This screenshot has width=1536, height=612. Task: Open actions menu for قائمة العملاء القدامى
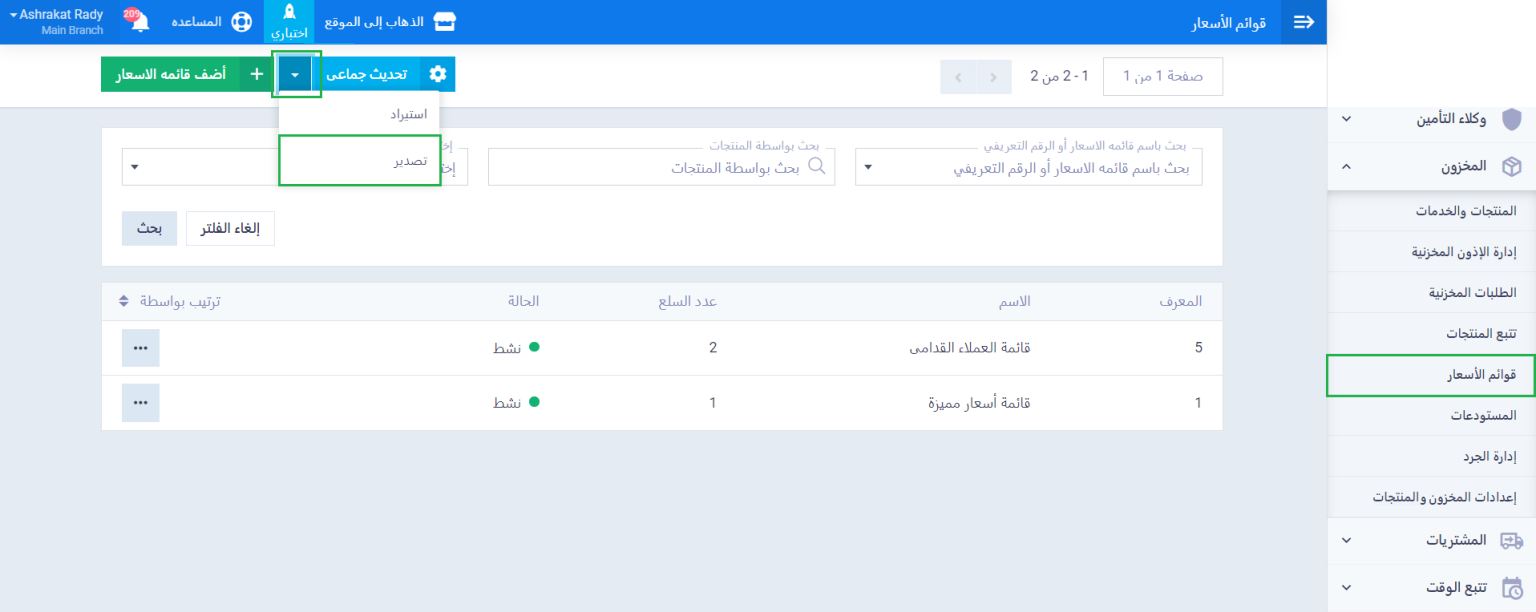(140, 348)
